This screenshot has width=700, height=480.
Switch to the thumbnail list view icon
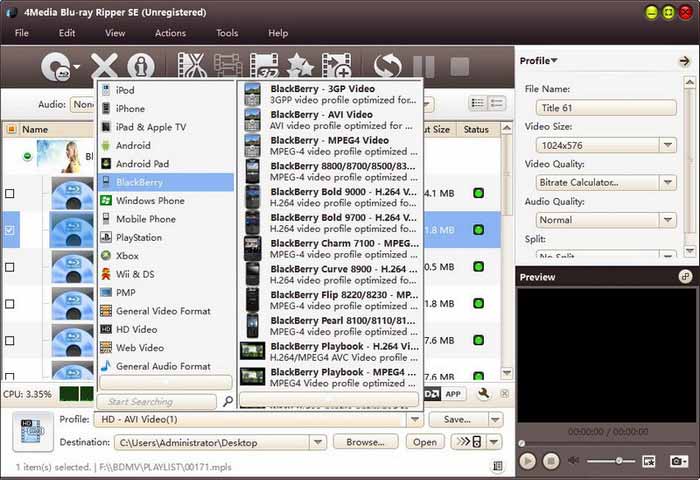(496, 104)
